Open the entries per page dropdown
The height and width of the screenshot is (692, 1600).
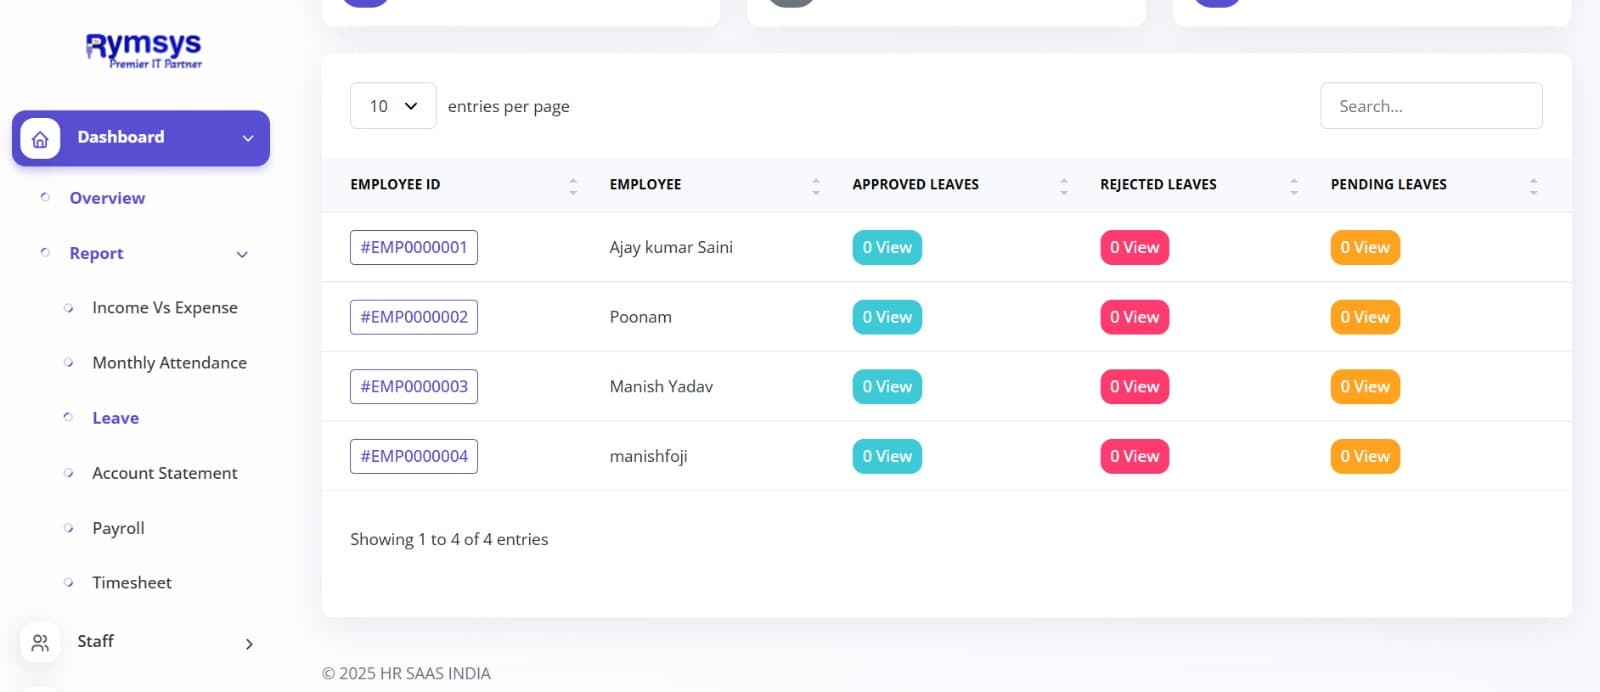click(x=393, y=106)
